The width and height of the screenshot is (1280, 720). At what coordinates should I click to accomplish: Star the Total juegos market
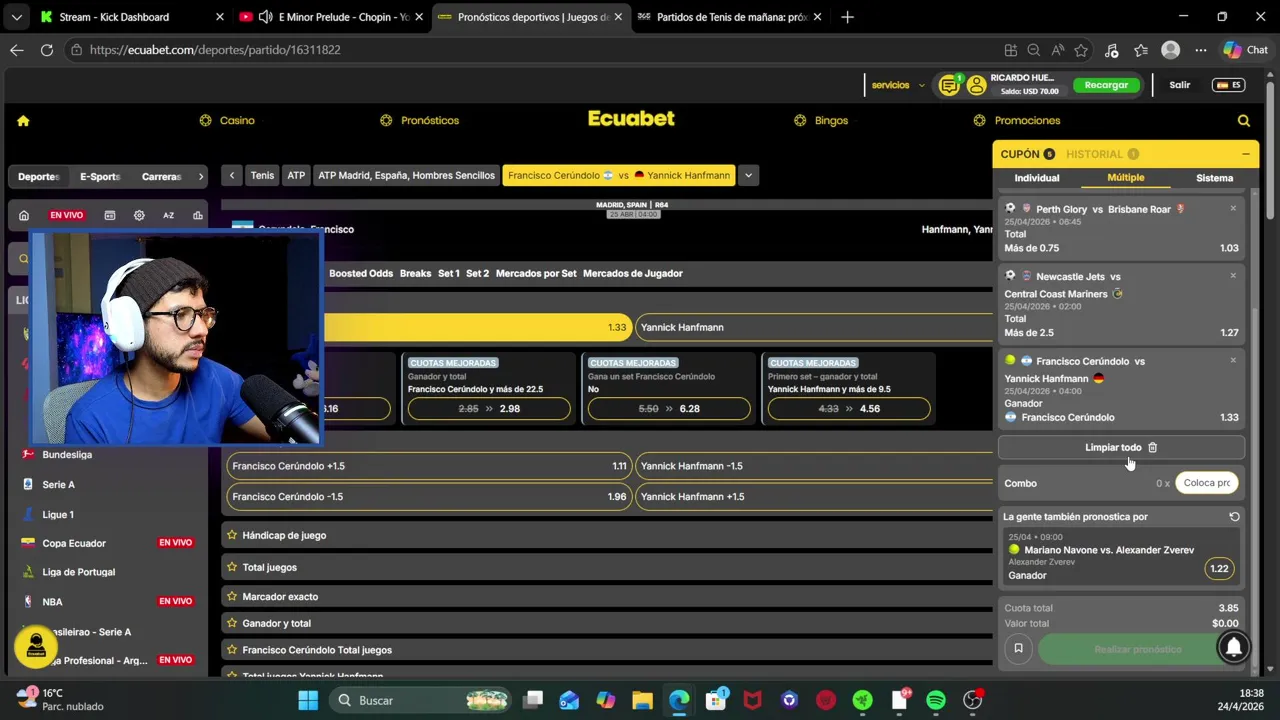coord(232,567)
